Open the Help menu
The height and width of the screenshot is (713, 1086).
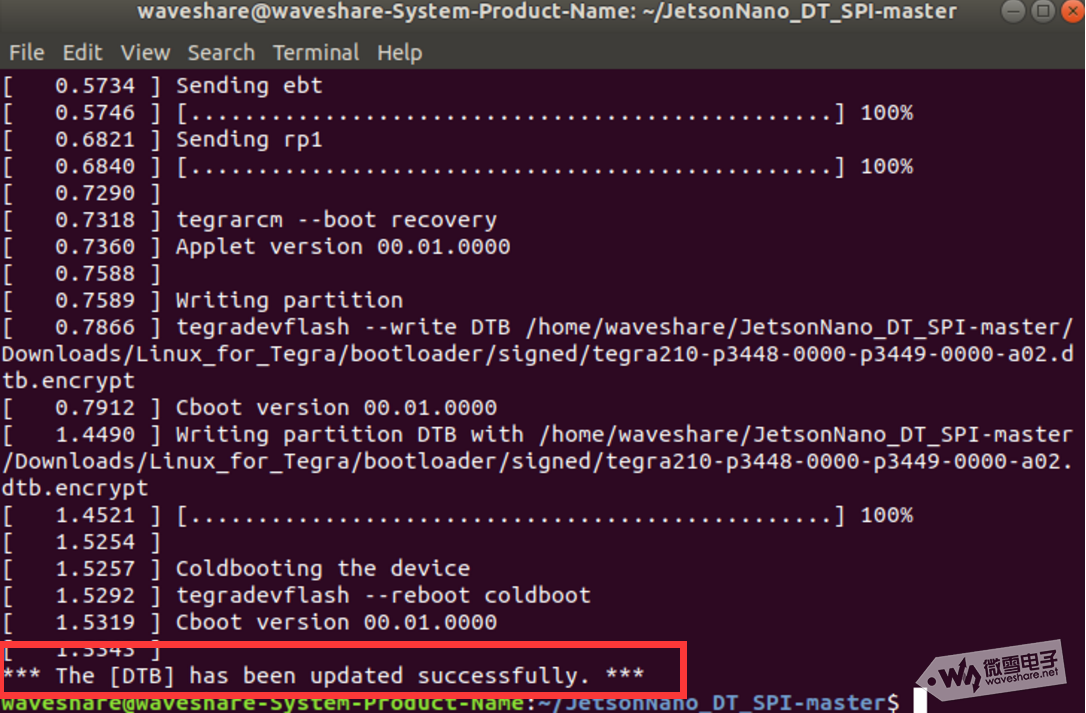(400, 53)
